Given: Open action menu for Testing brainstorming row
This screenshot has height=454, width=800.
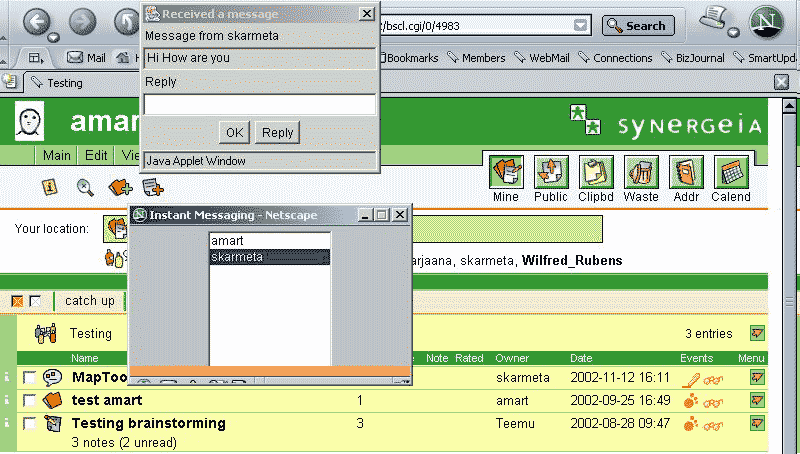Looking at the screenshot, I should (757, 423).
